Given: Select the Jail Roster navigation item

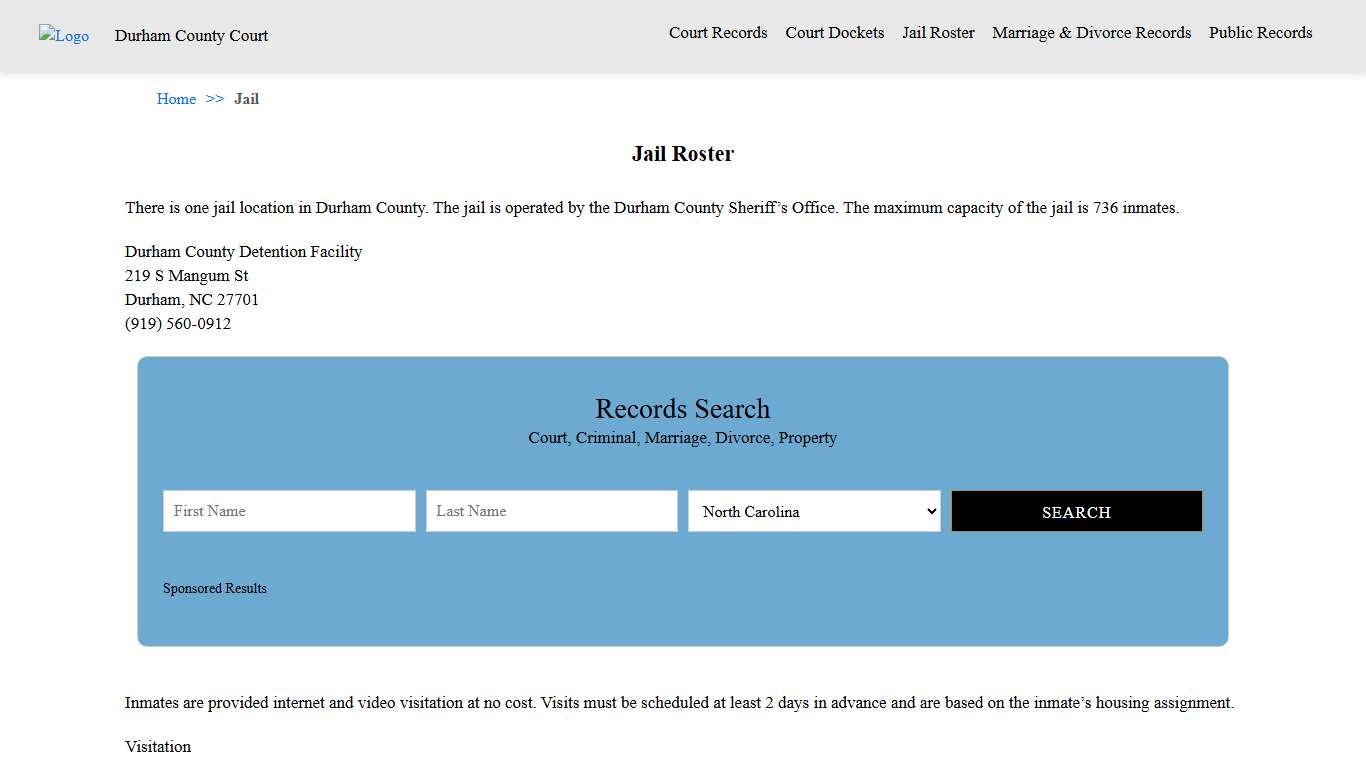Looking at the screenshot, I should coord(938,32).
